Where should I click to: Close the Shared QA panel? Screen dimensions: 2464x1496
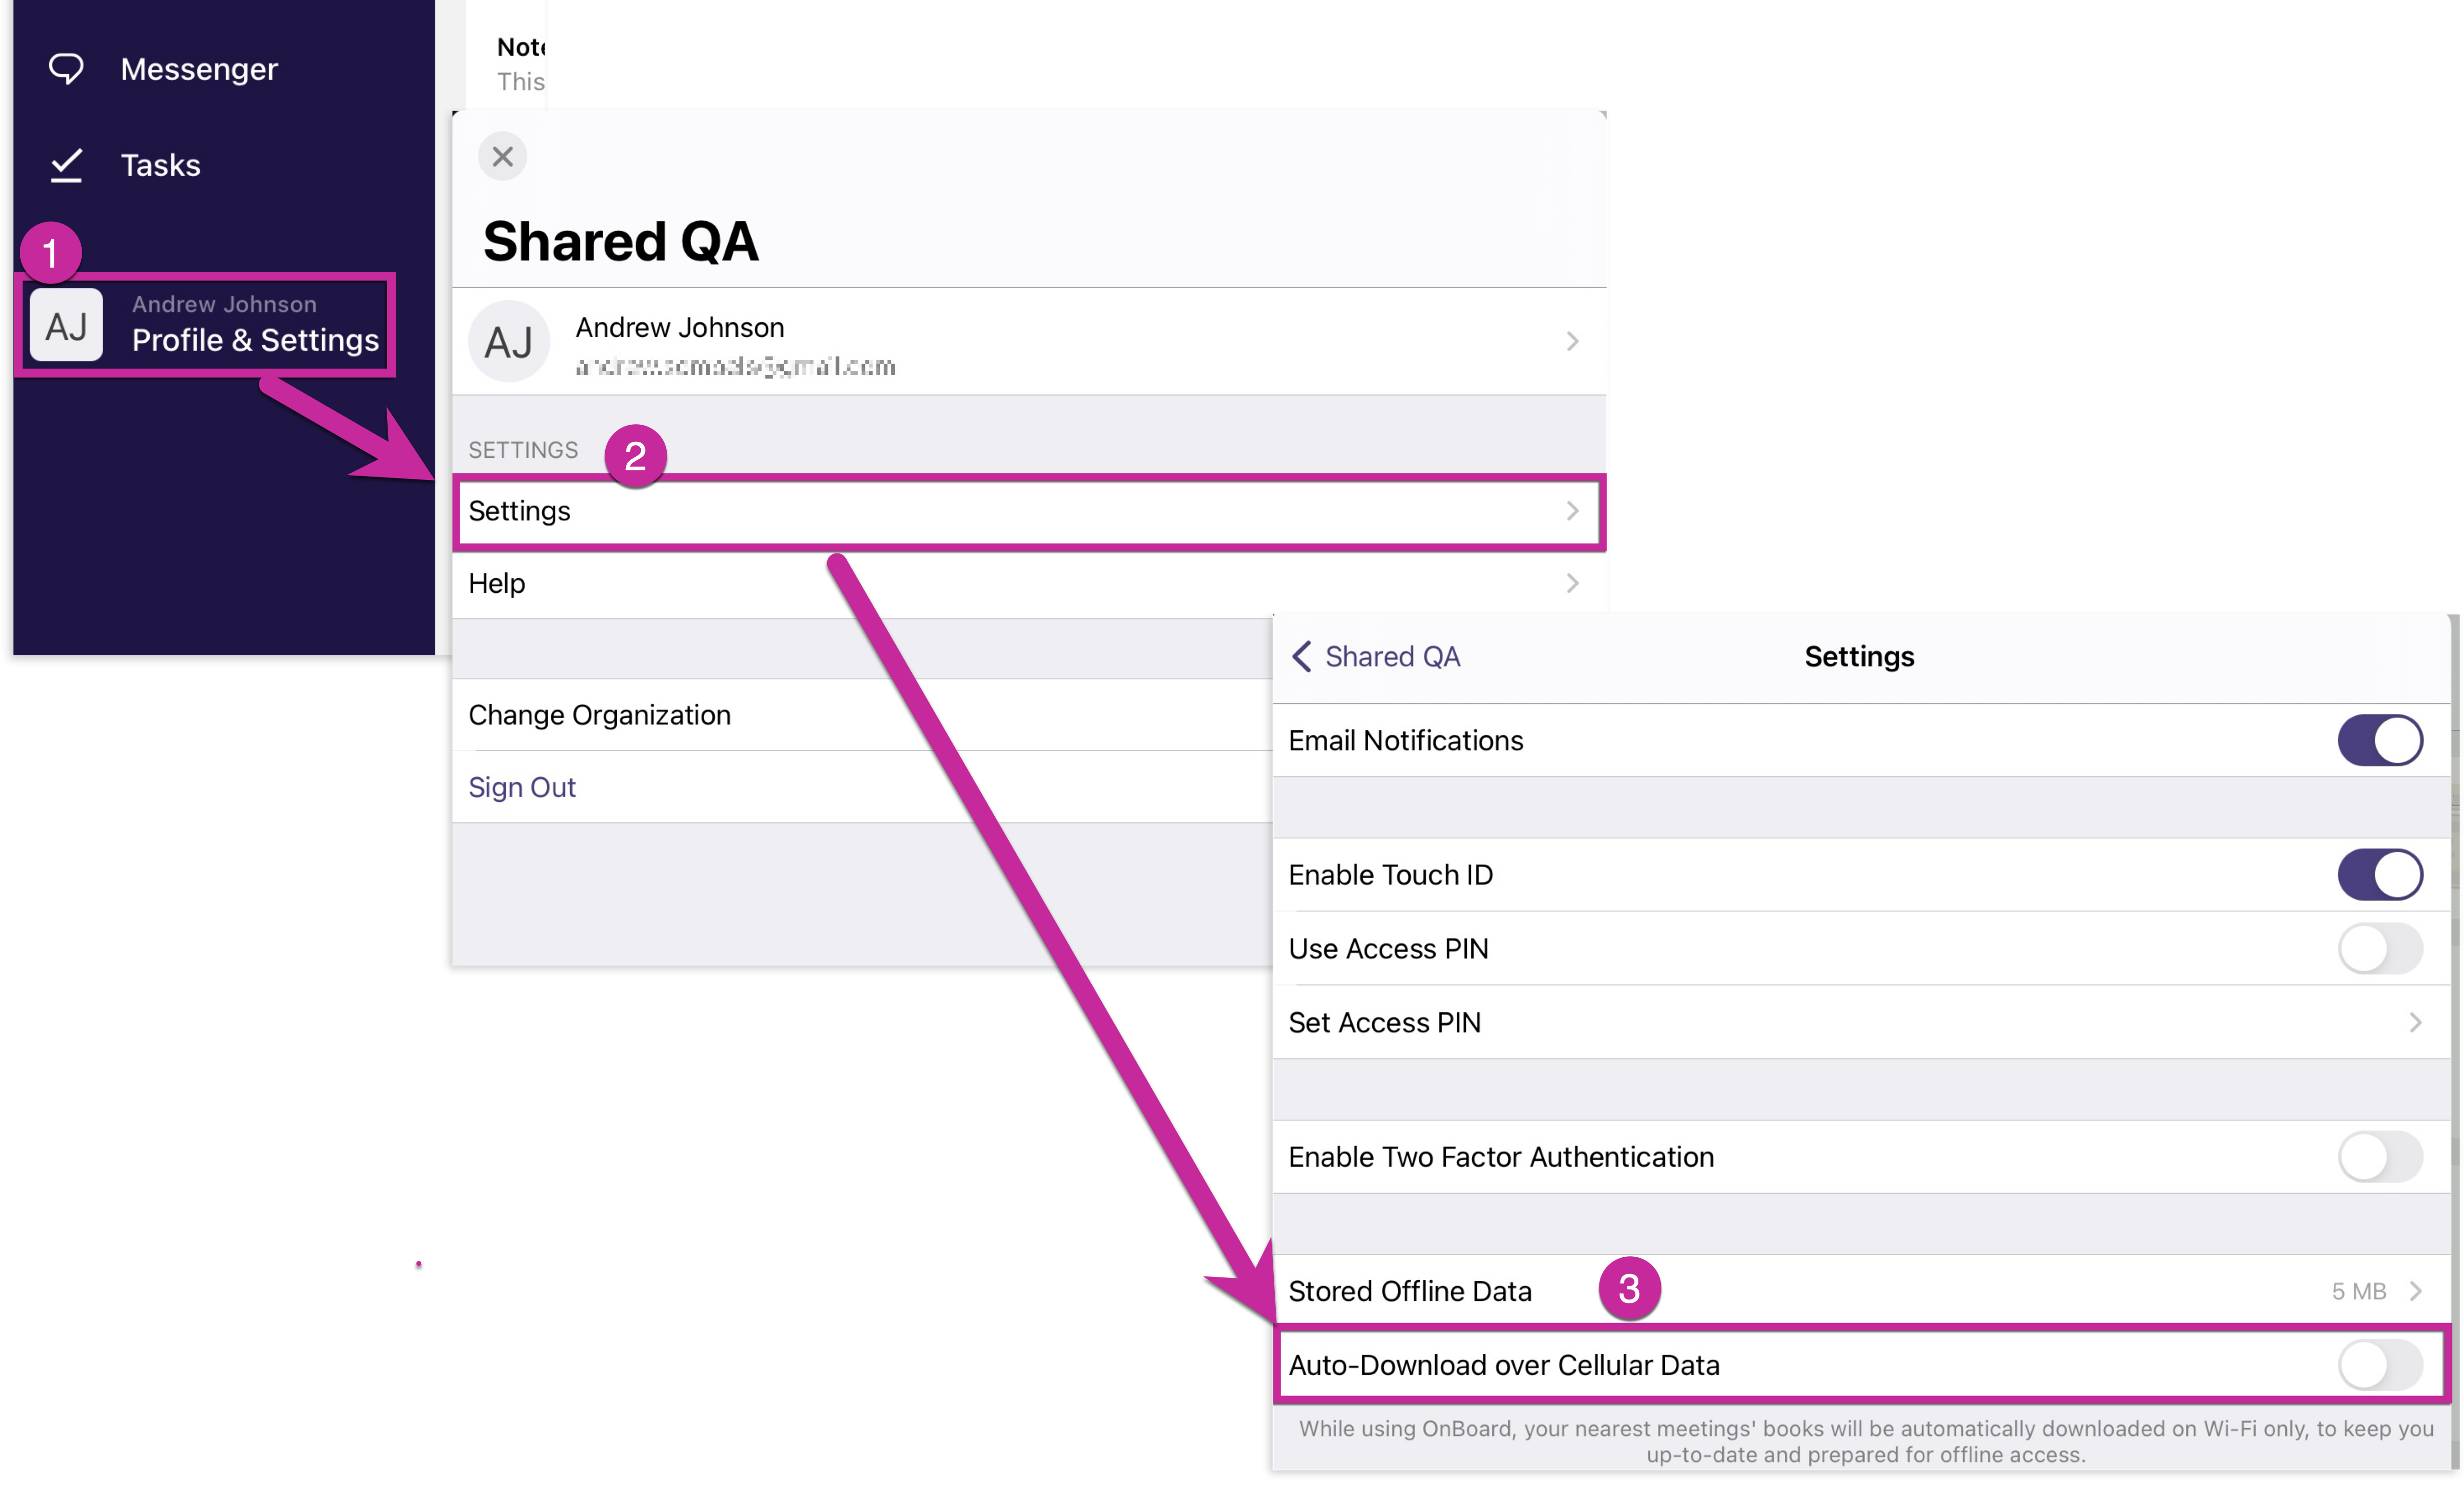502,156
